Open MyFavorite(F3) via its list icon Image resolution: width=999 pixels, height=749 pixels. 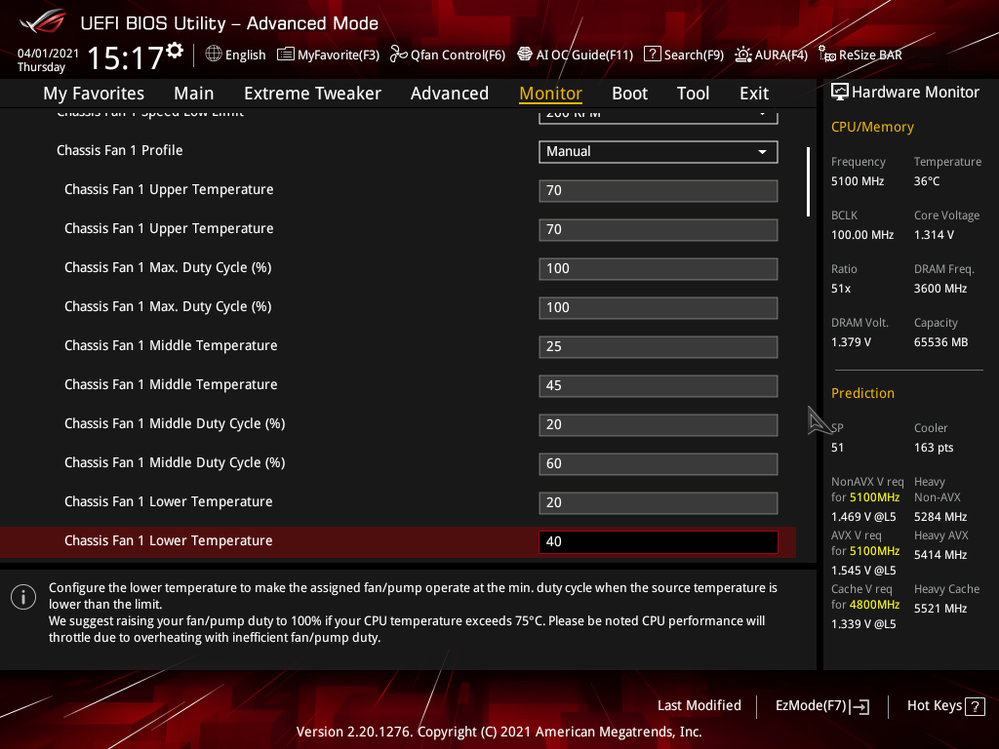point(285,54)
